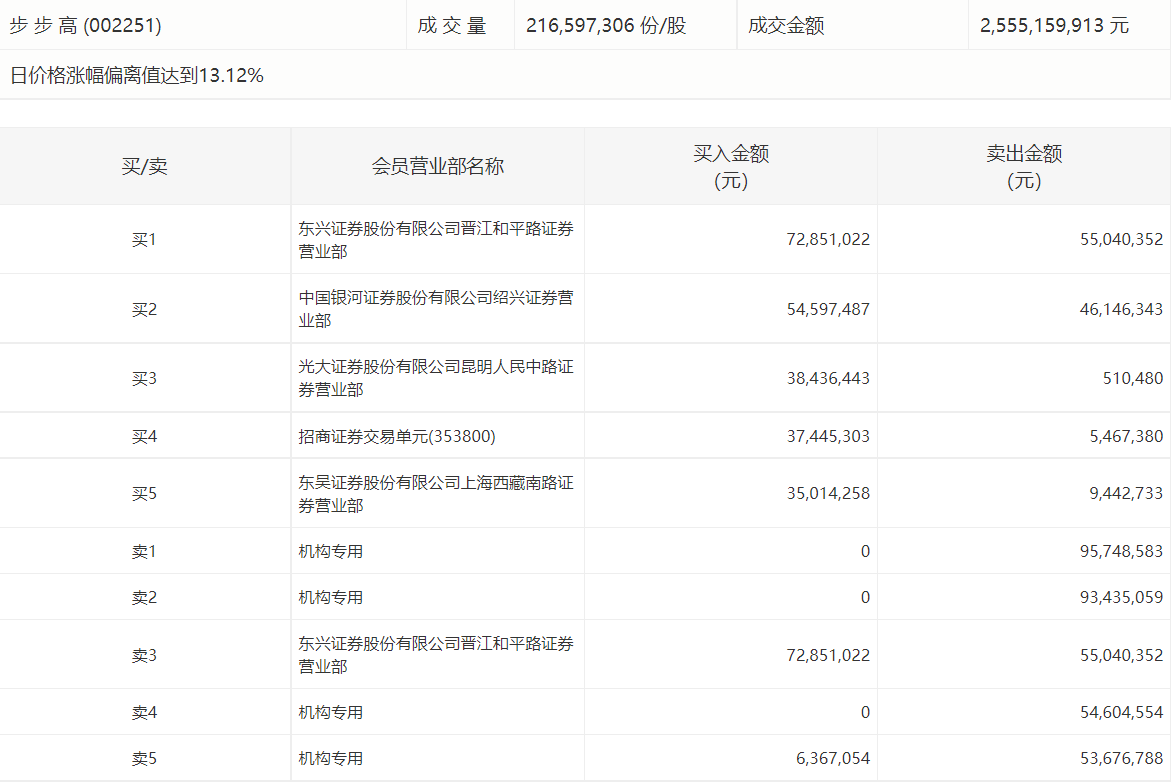This screenshot has width=1171, height=784.
Task: Select buy amount 54,597,487
Action: click(x=828, y=309)
